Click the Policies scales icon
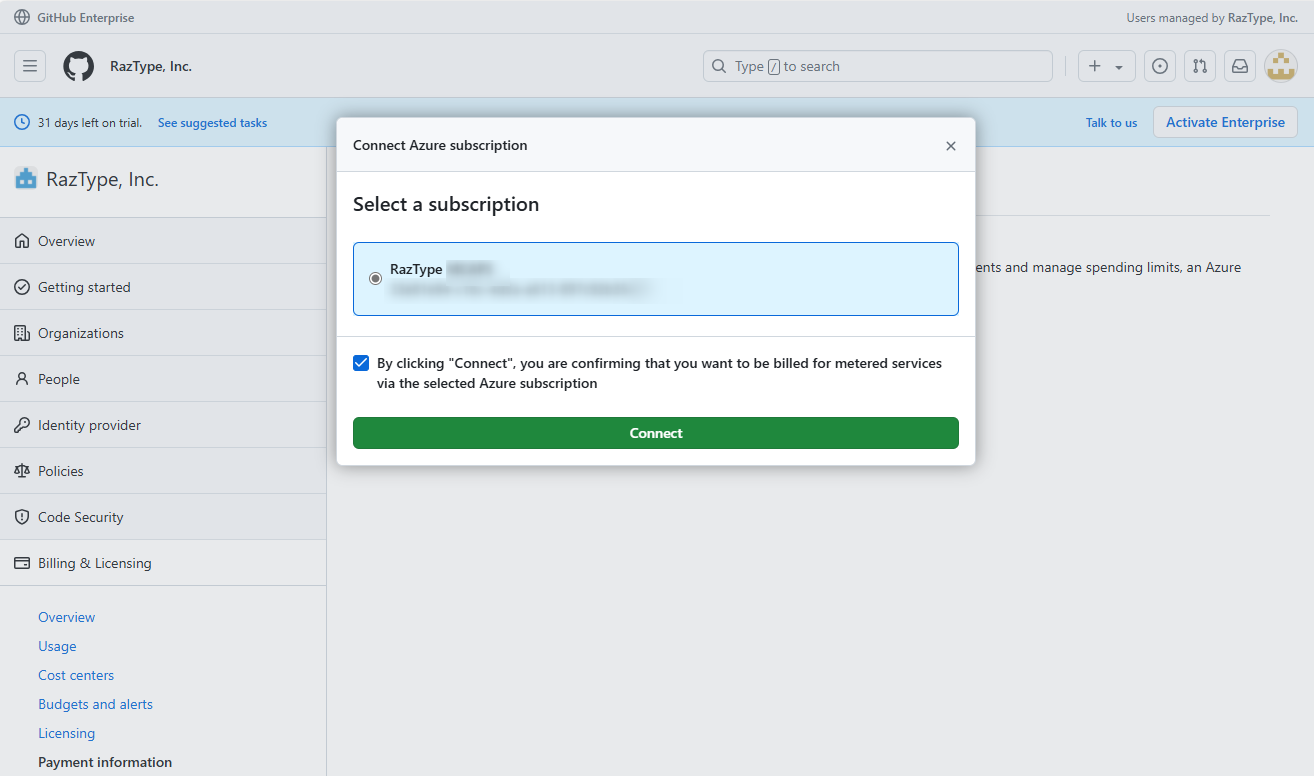This screenshot has width=1314, height=776. point(21,471)
